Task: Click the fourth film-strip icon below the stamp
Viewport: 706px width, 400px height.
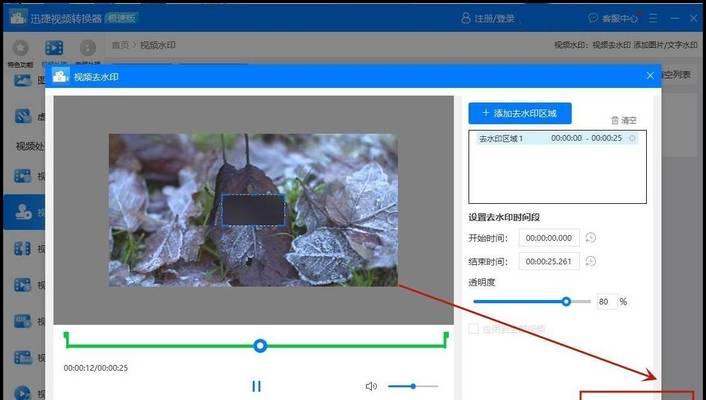Action: tap(23, 358)
